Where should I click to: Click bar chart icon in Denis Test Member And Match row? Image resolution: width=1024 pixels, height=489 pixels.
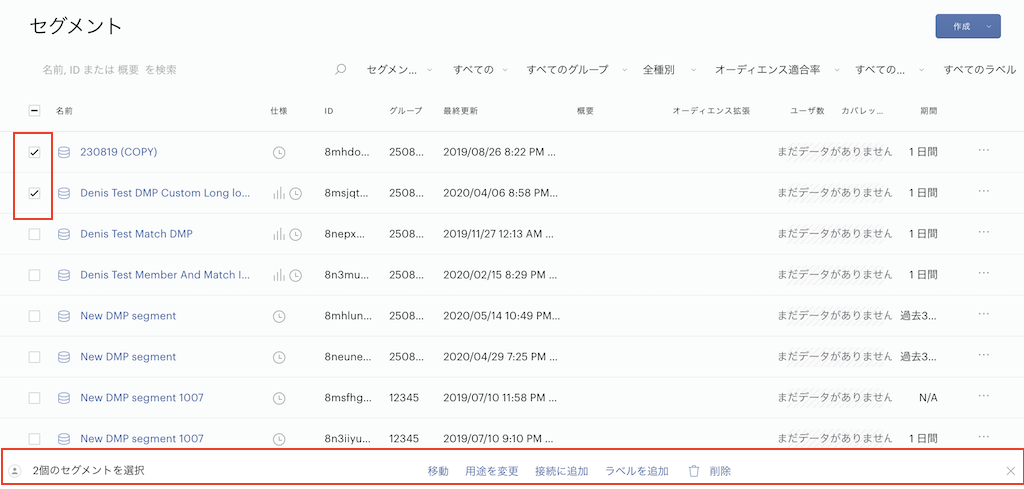[280, 276]
